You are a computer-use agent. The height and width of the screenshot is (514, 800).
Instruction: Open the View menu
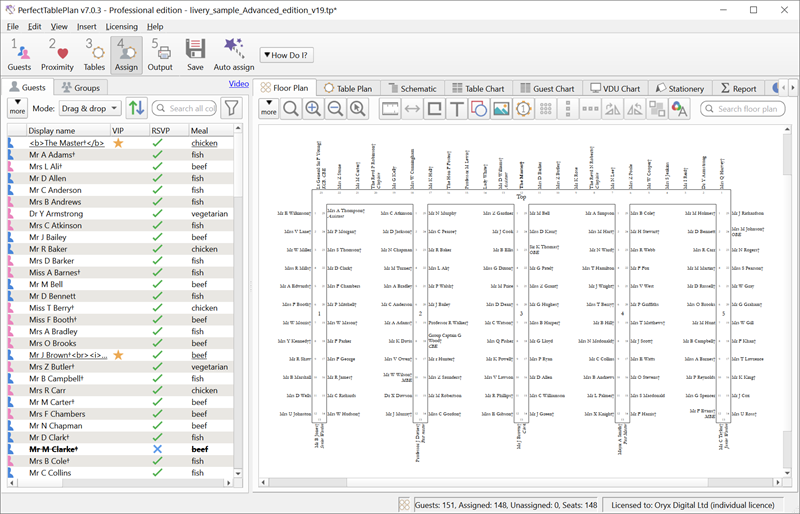(59, 27)
